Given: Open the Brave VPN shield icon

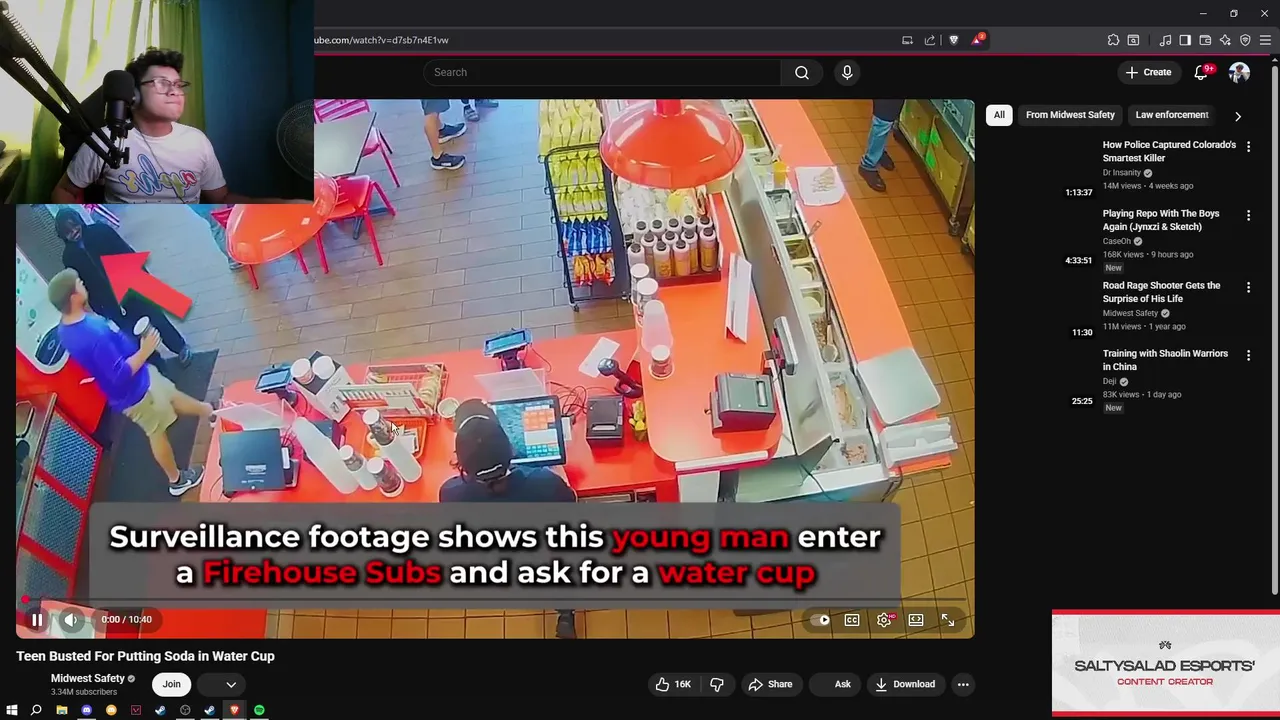Looking at the screenshot, I should (1245, 40).
